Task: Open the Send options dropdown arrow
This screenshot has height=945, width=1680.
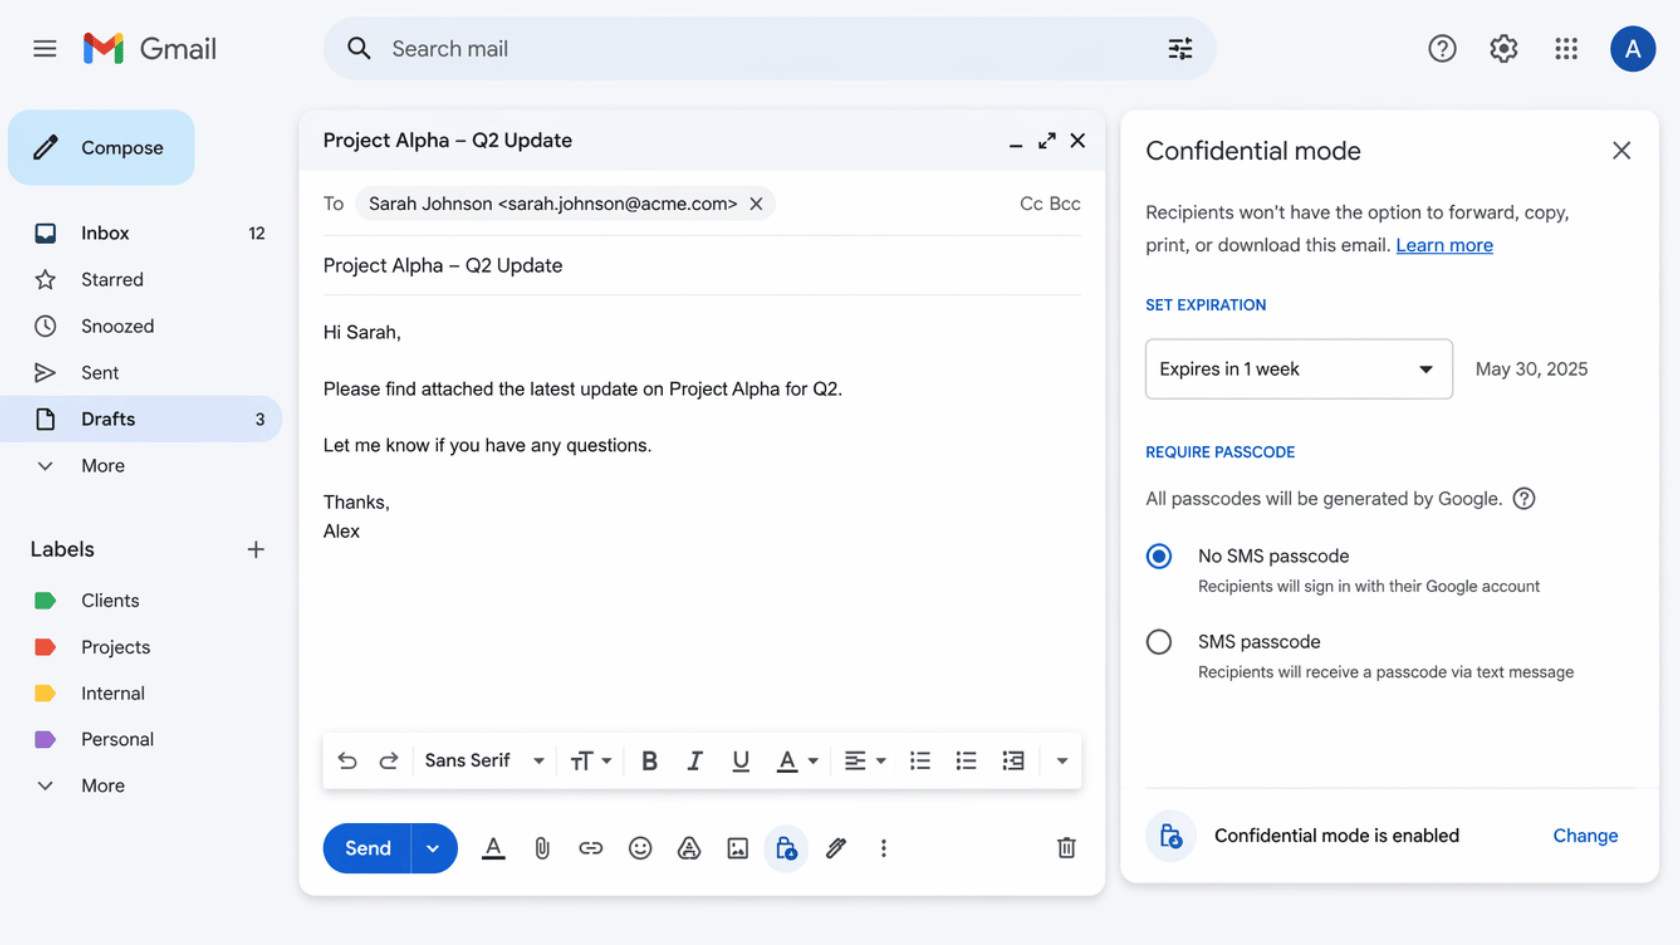Action: (x=433, y=848)
